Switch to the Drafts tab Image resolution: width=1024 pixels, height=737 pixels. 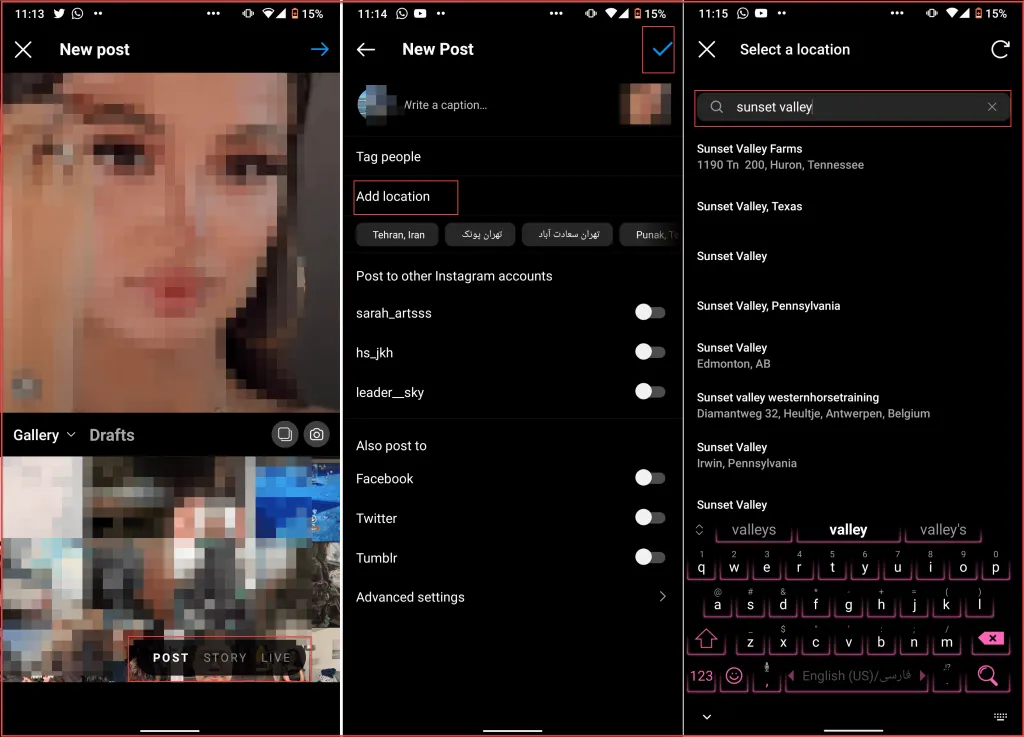pyautogui.click(x=111, y=435)
